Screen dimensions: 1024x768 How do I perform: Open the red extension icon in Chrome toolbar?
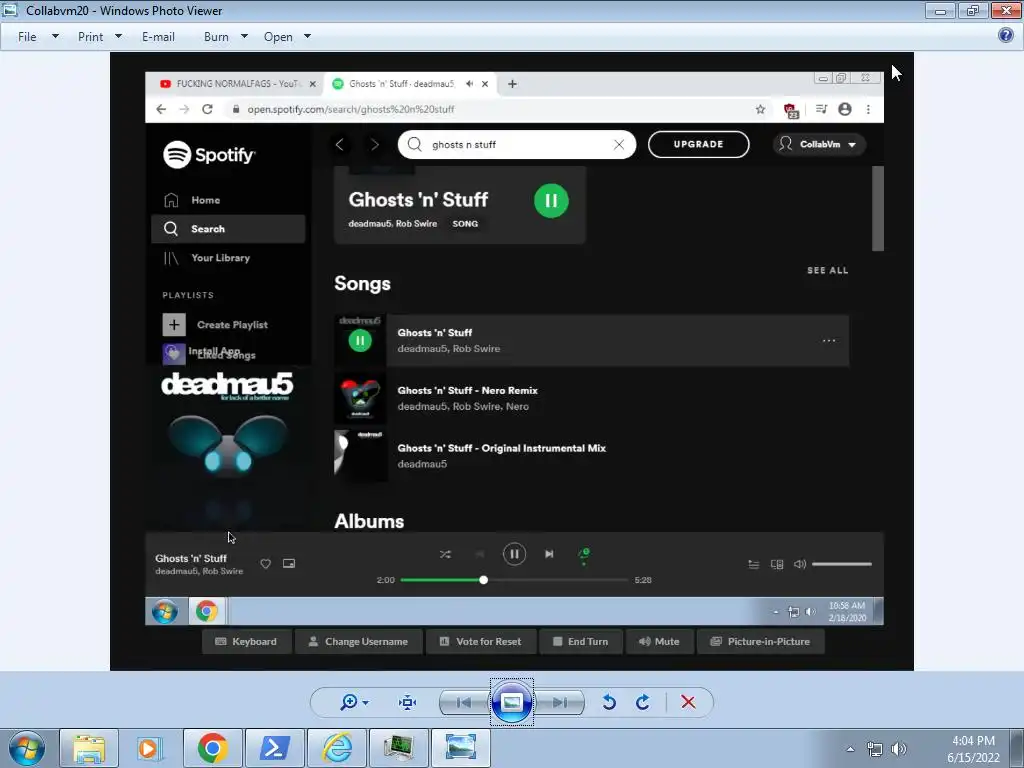pyautogui.click(x=791, y=110)
